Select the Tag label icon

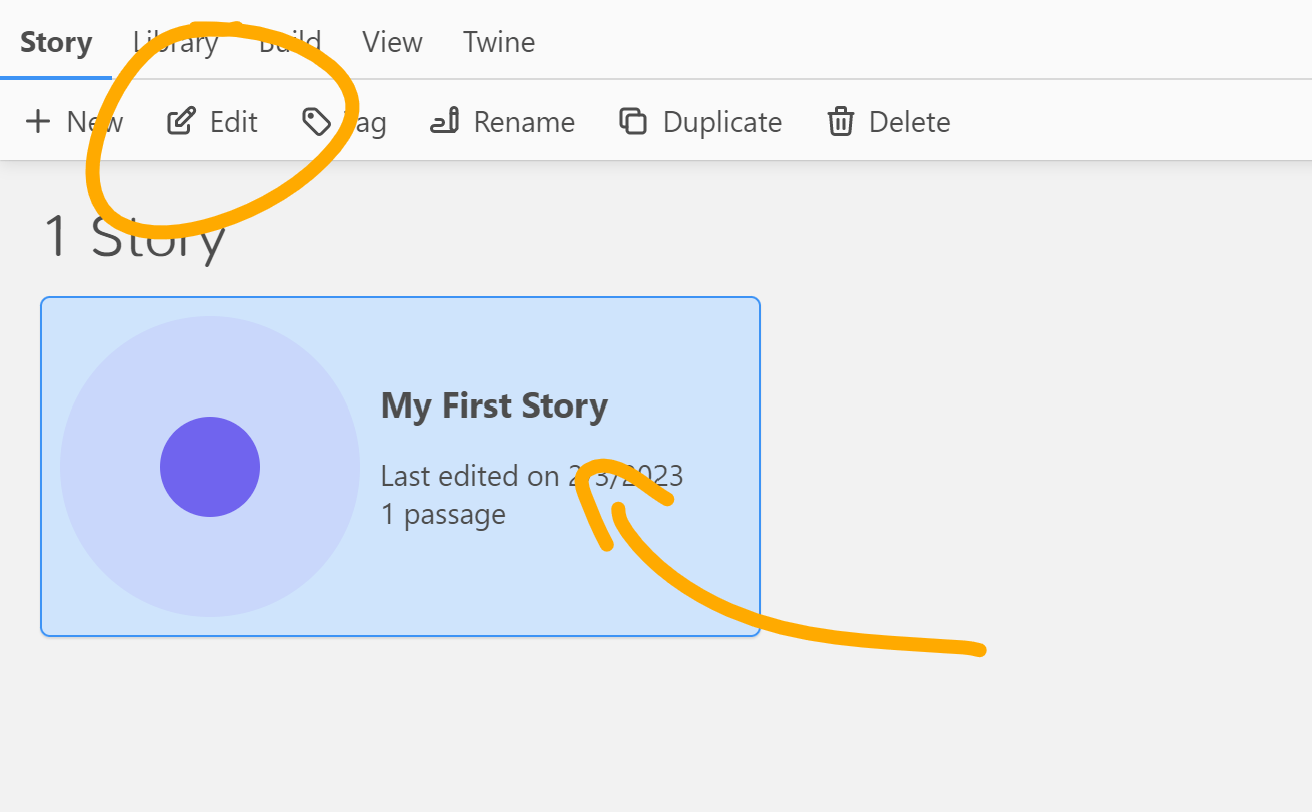[316, 120]
